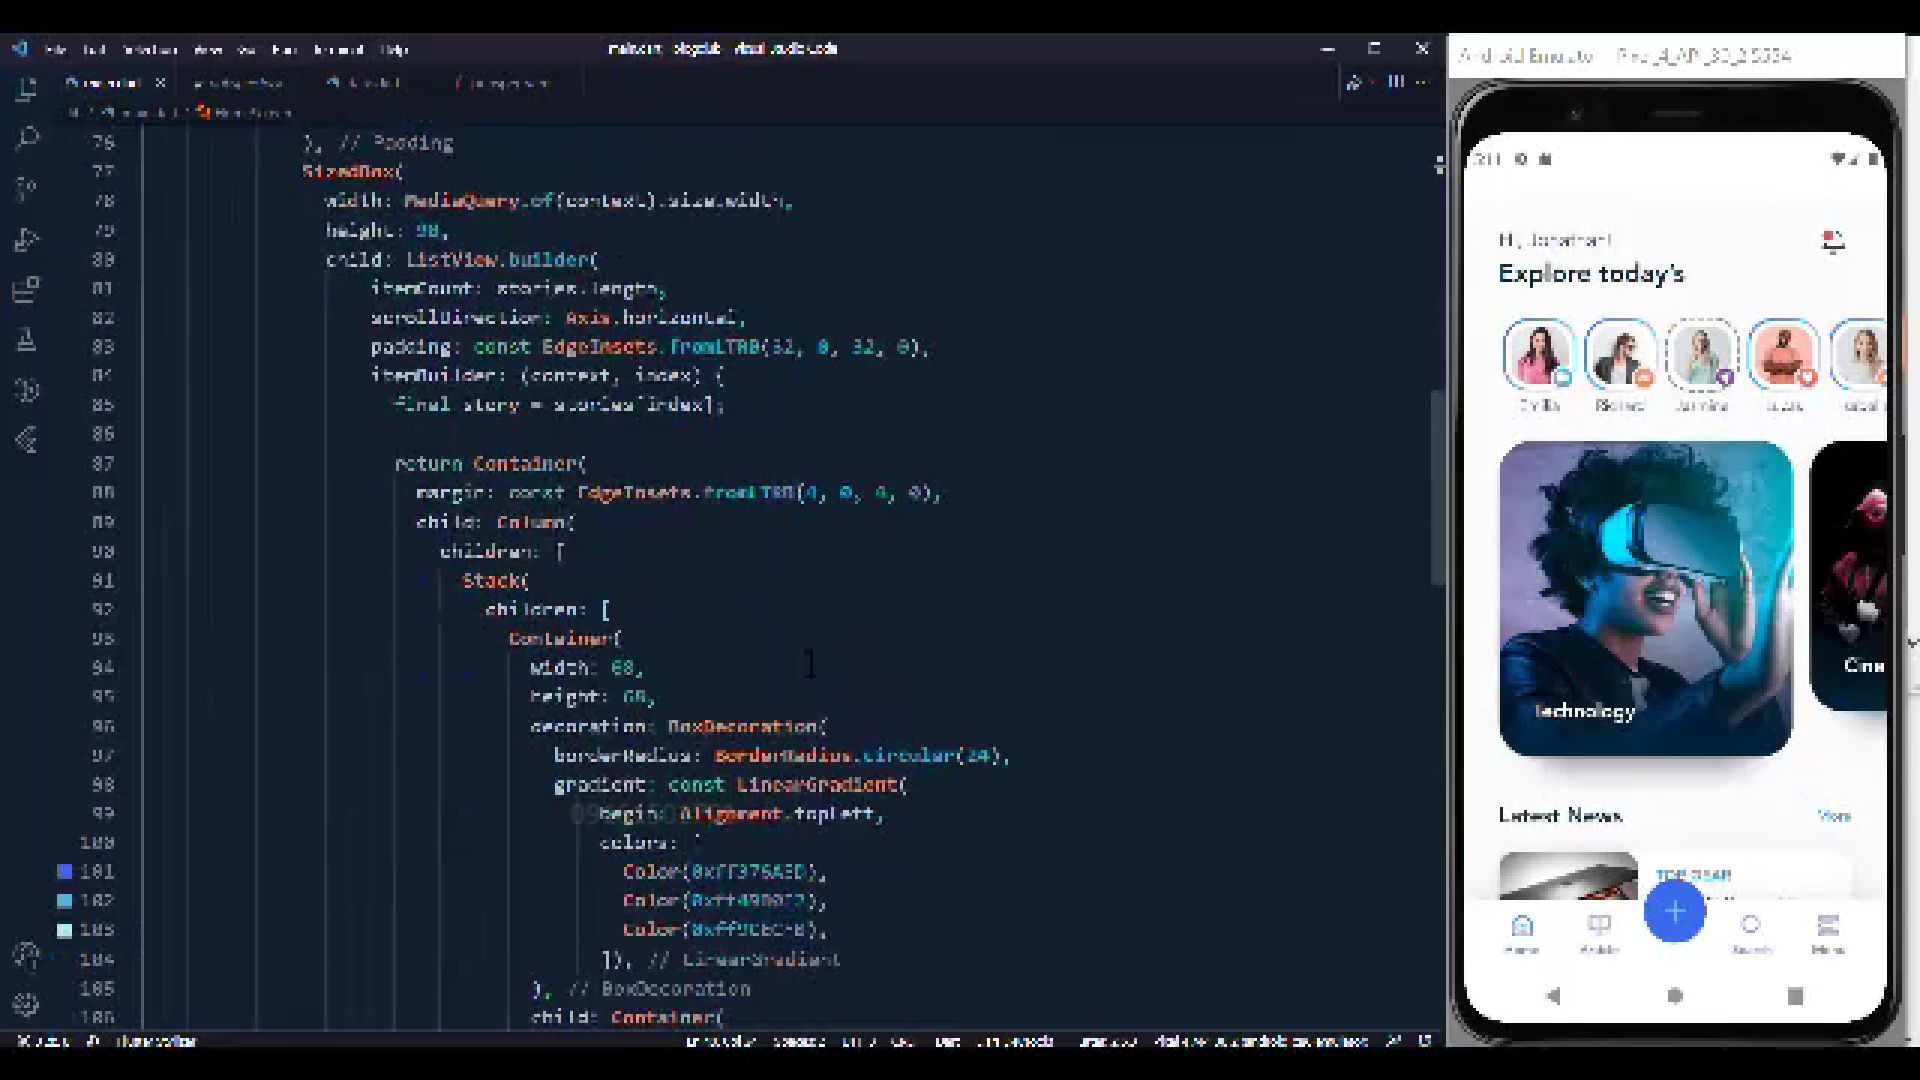
Task: Open the Run and Debug view
Action: (x=27, y=240)
